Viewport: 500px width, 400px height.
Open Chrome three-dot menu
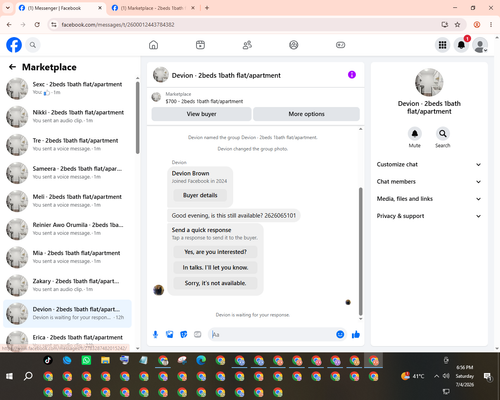(x=491, y=25)
